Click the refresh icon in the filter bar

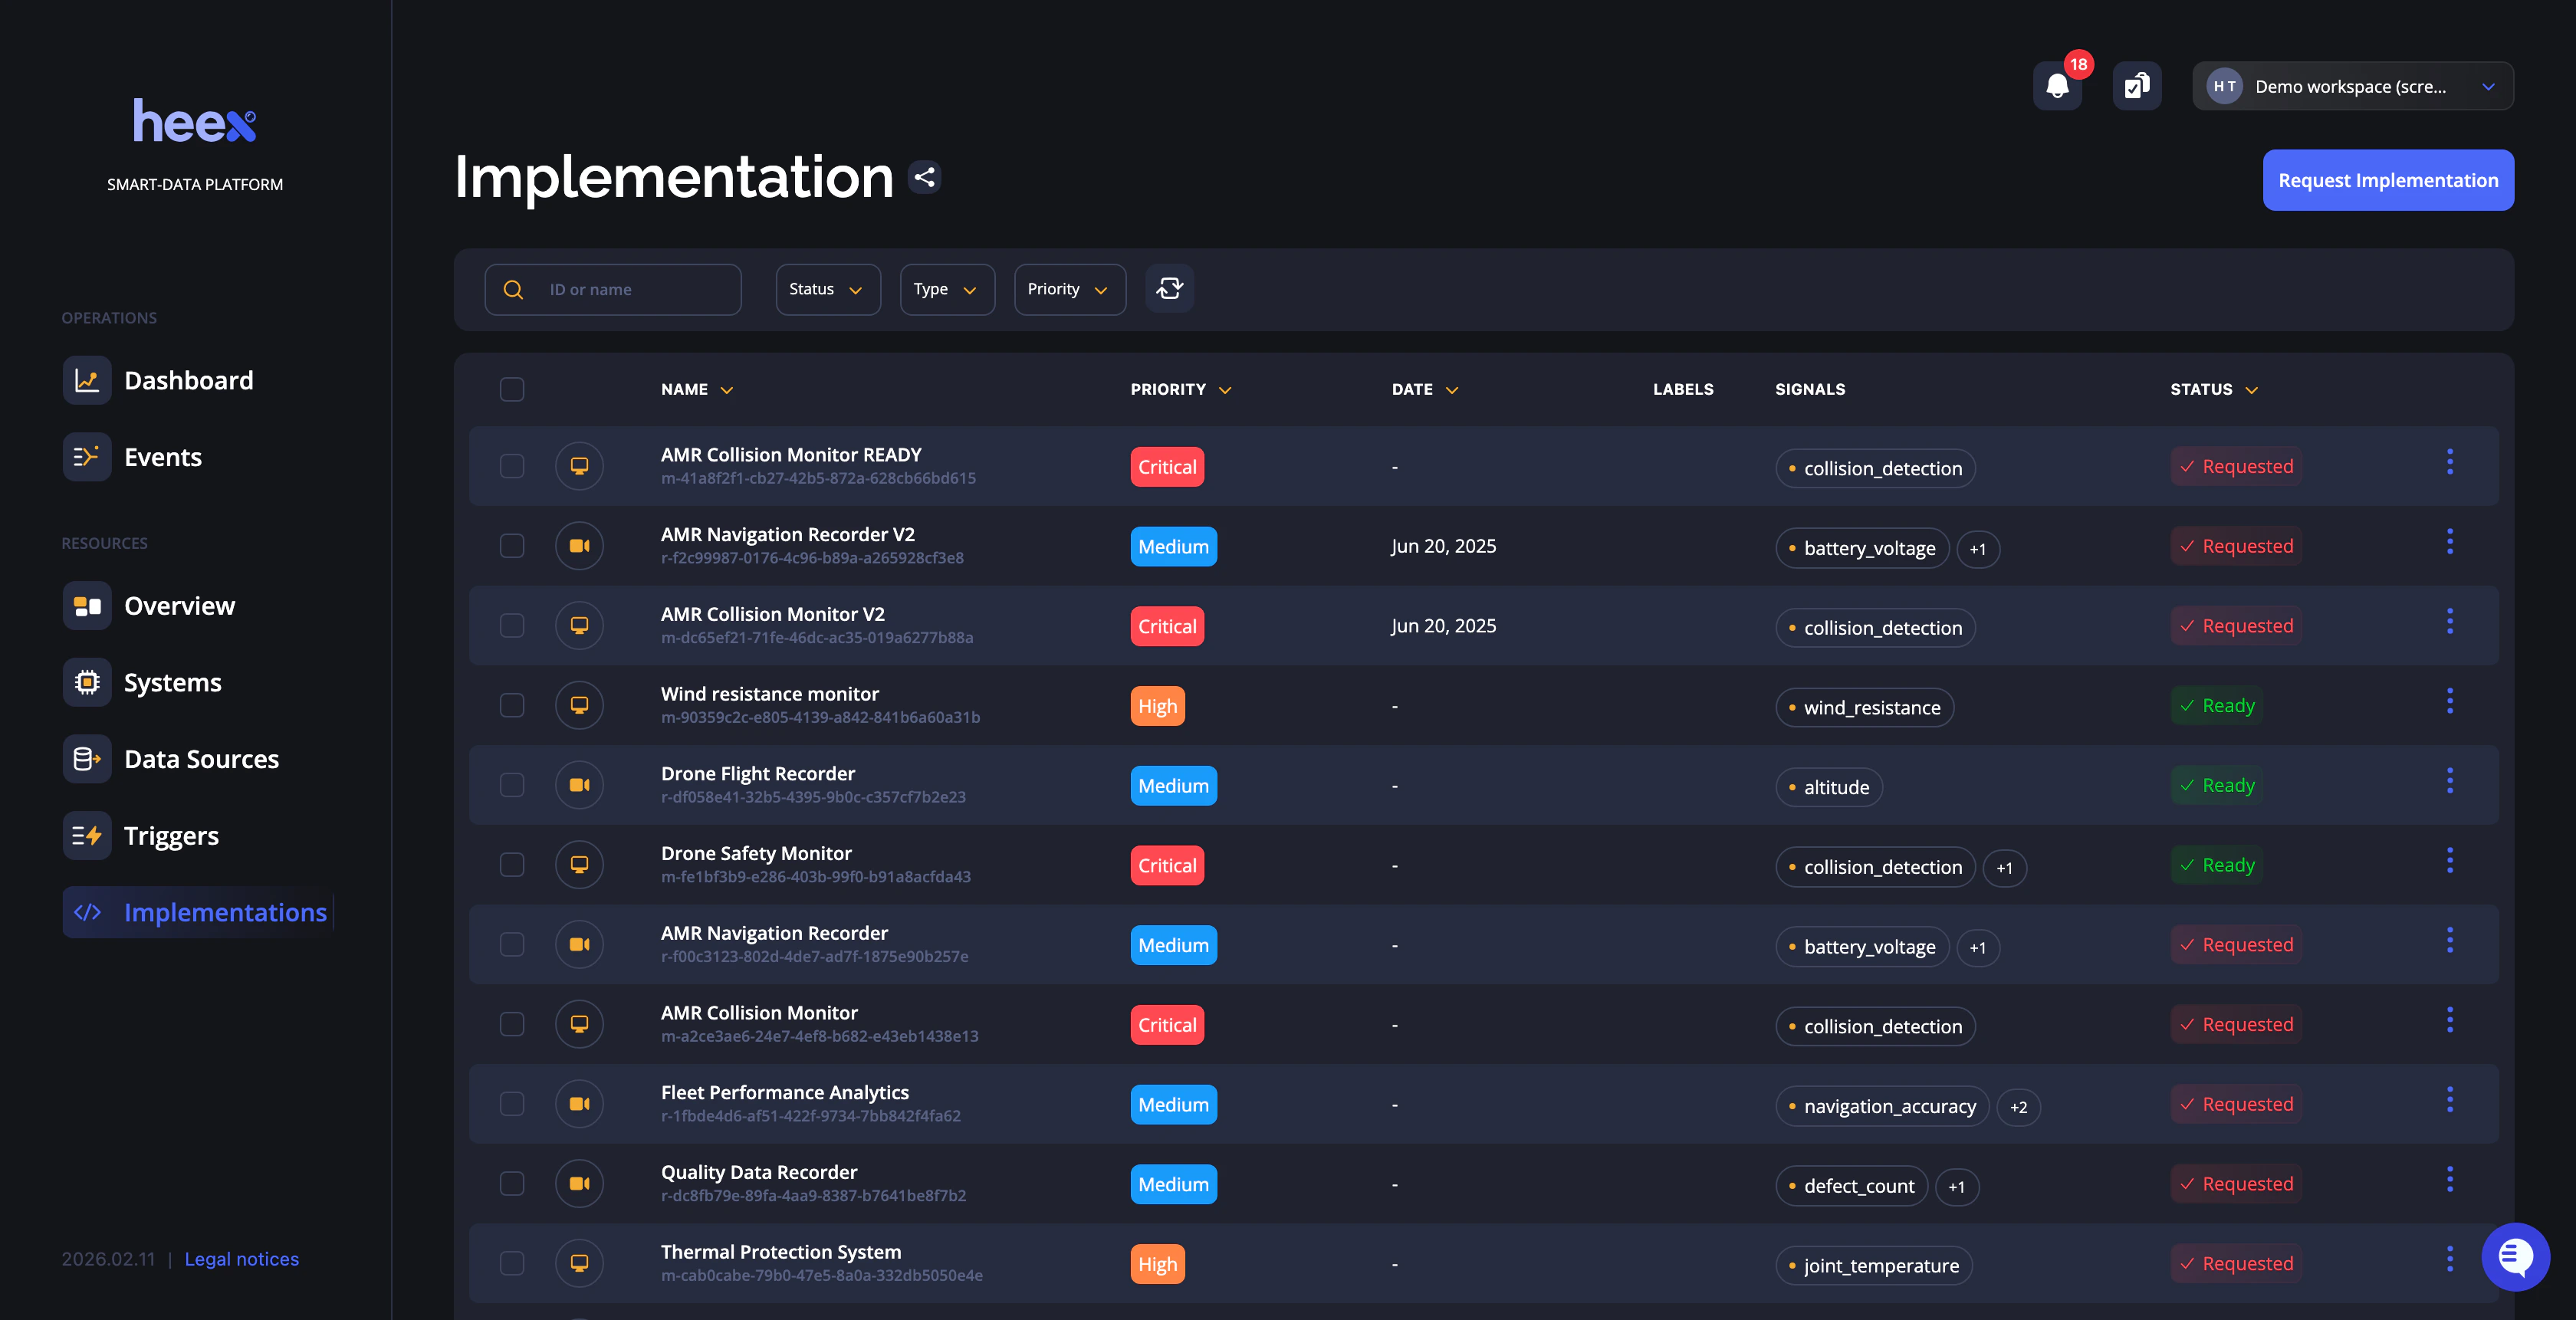click(x=1170, y=289)
